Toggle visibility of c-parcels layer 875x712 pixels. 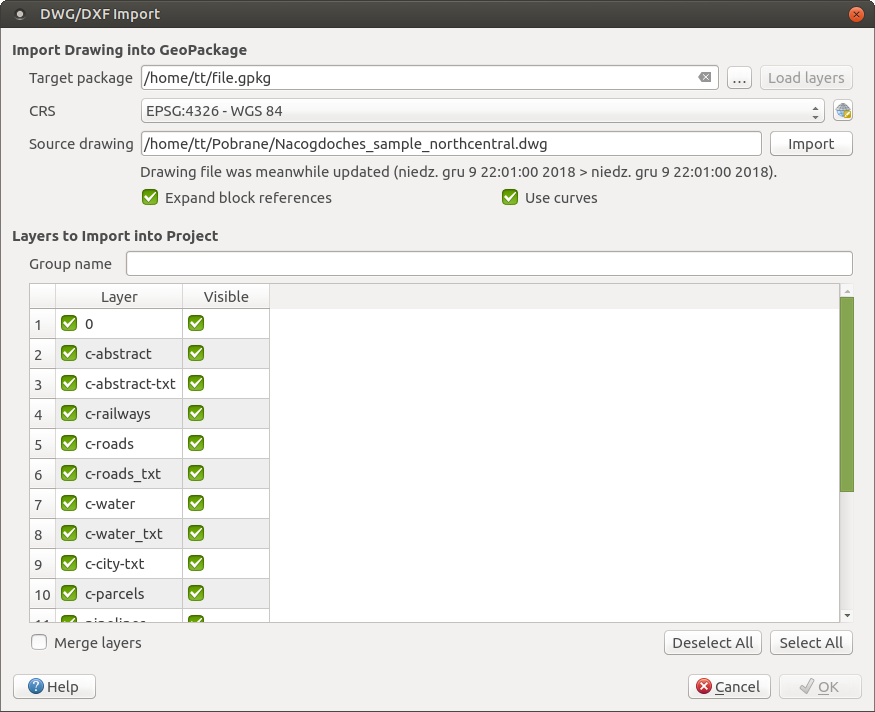pyautogui.click(x=195, y=593)
